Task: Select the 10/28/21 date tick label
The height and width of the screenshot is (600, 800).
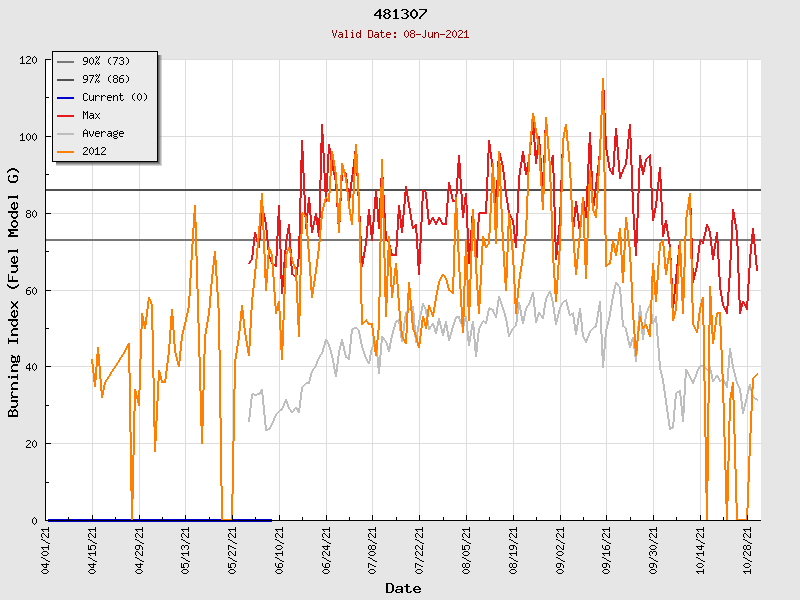Action: [747, 549]
